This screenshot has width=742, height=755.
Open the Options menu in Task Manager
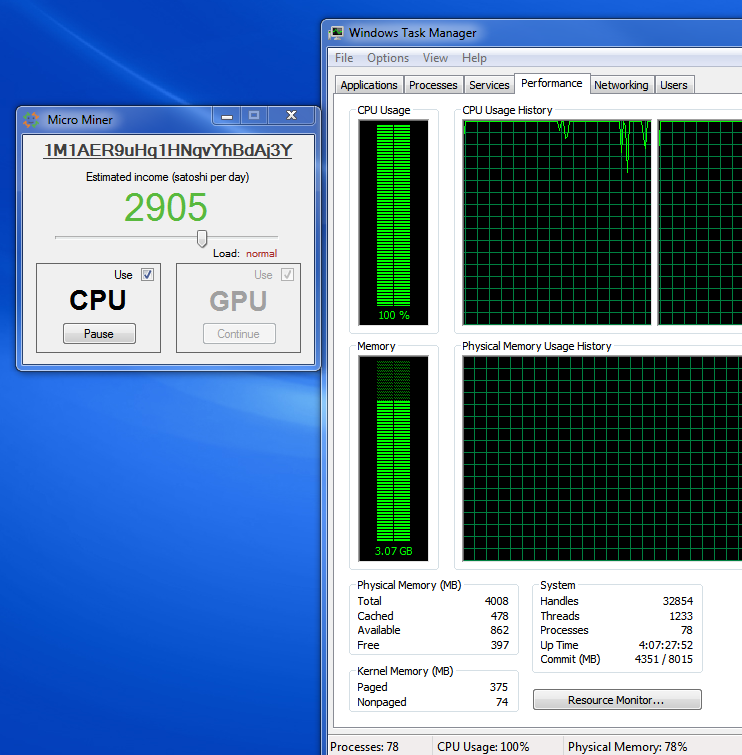[x=388, y=58]
